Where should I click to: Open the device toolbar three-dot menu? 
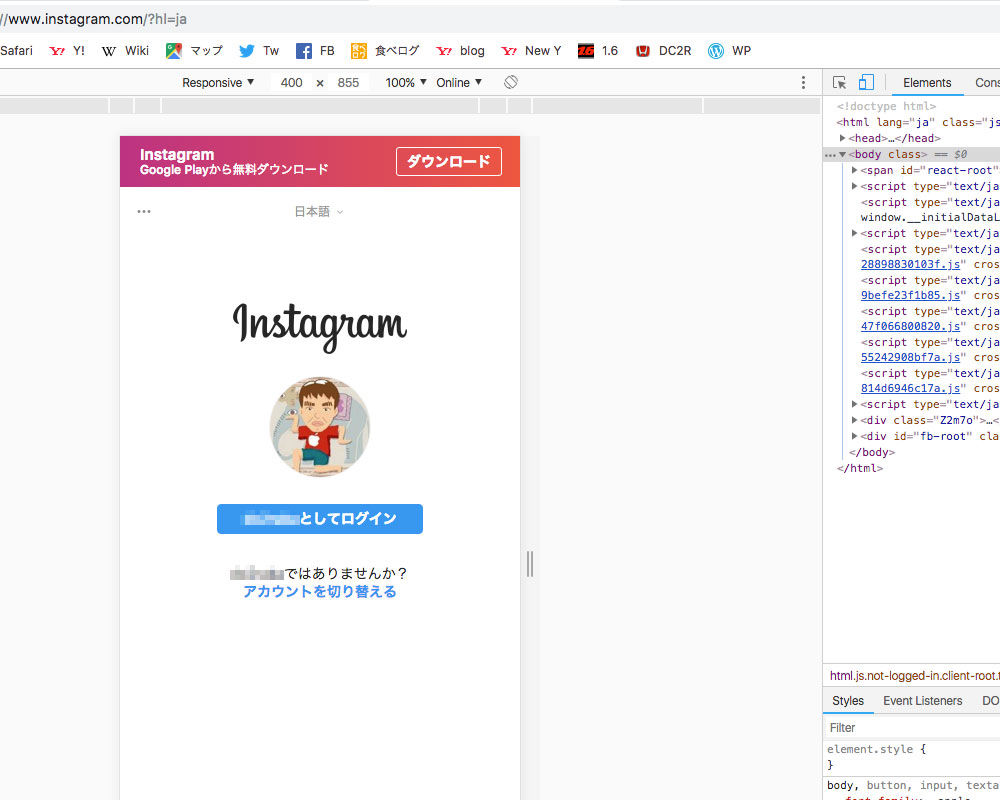pyautogui.click(x=803, y=82)
